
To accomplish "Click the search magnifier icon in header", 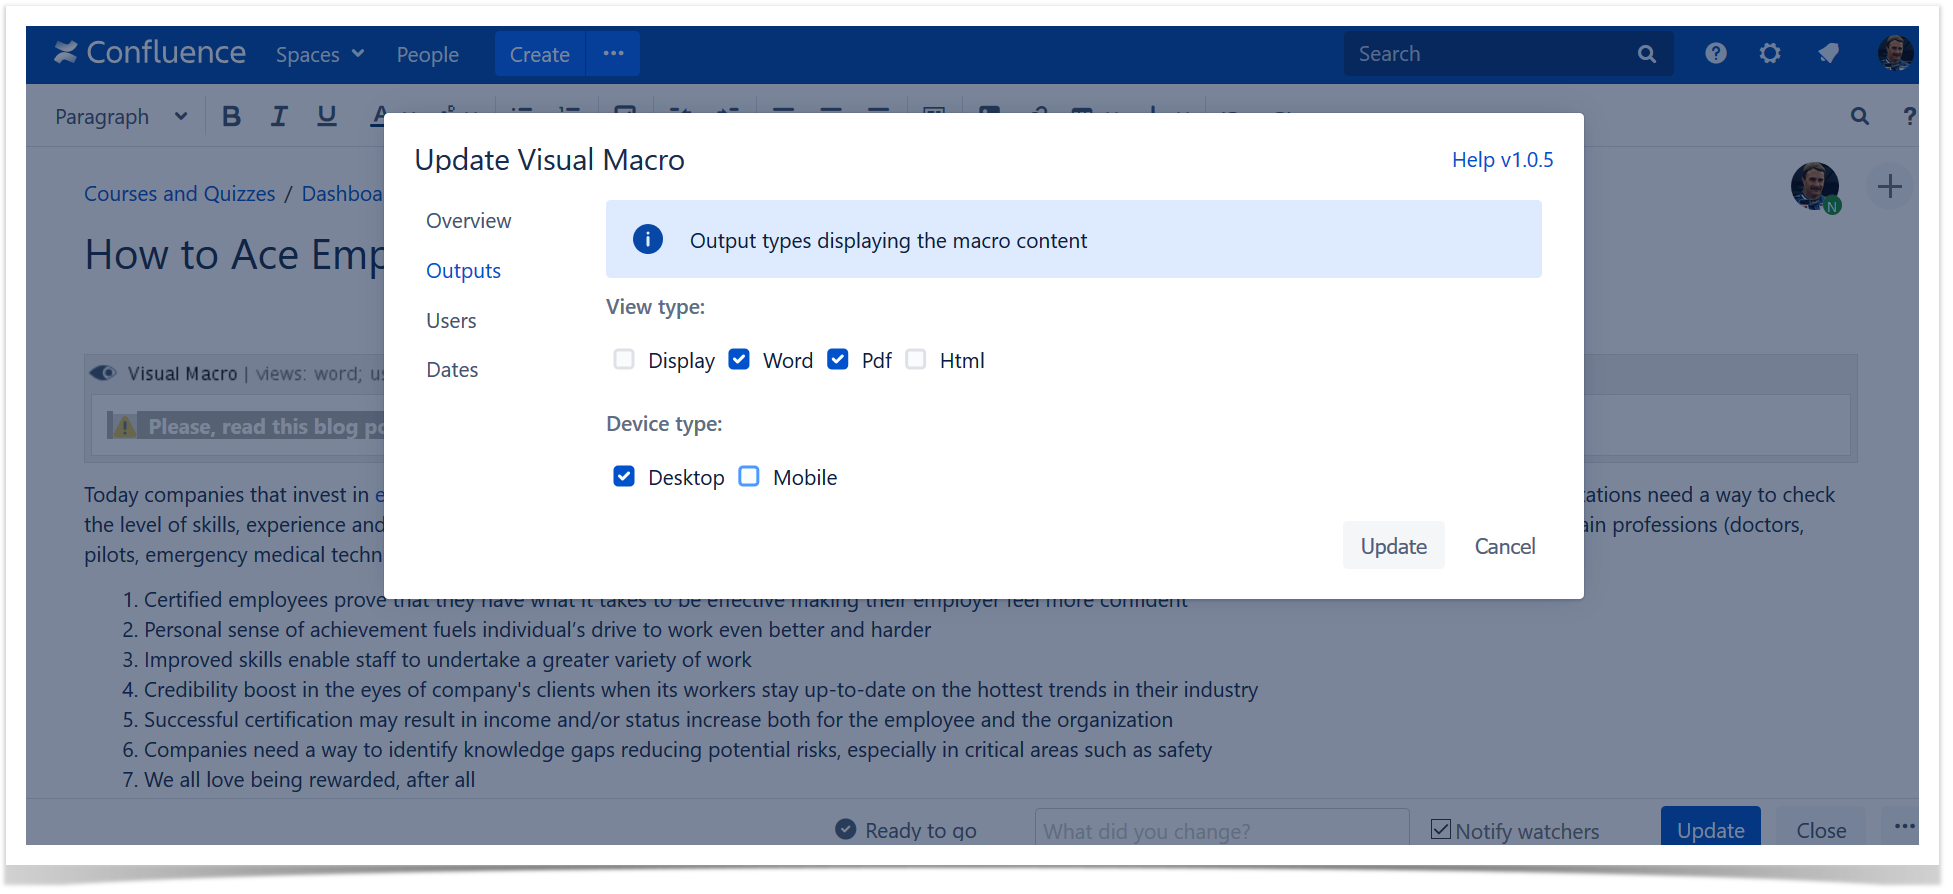I will point(1647,54).
